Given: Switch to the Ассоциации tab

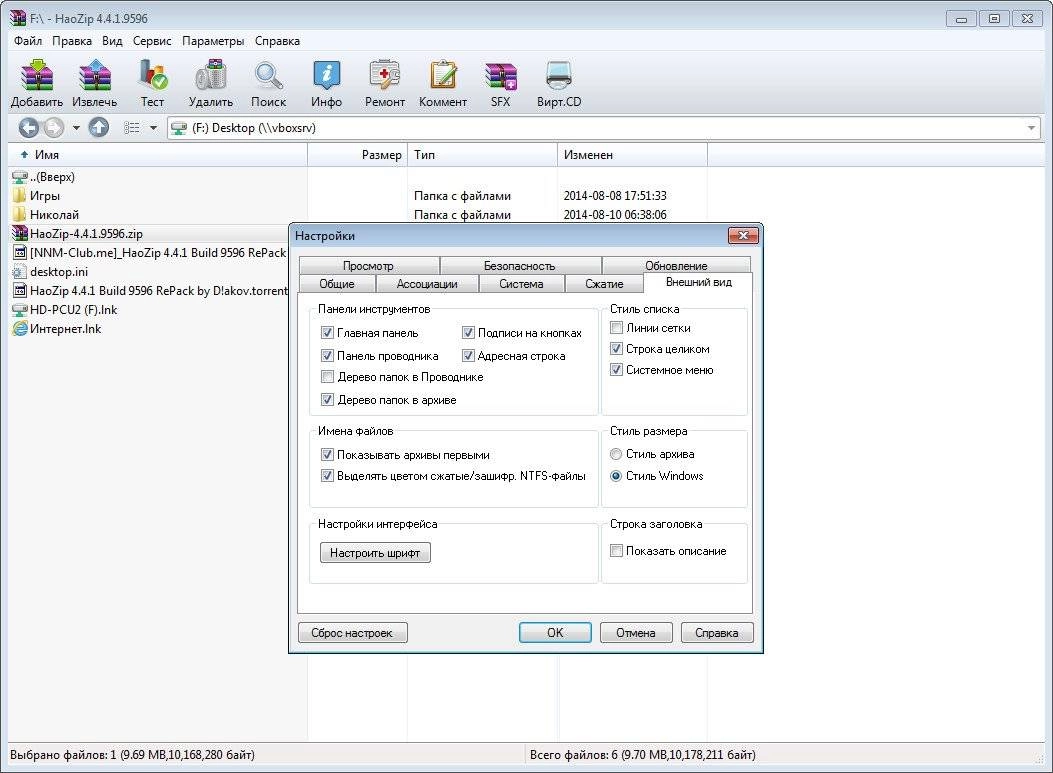Looking at the screenshot, I should pyautogui.click(x=426, y=283).
